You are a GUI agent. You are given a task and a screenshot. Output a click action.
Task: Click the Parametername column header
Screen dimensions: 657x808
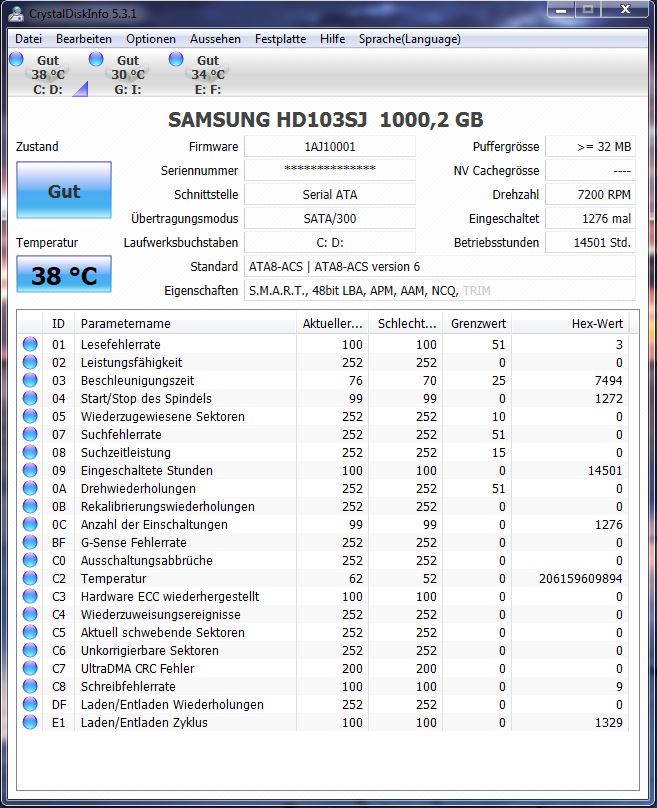tap(186, 324)
